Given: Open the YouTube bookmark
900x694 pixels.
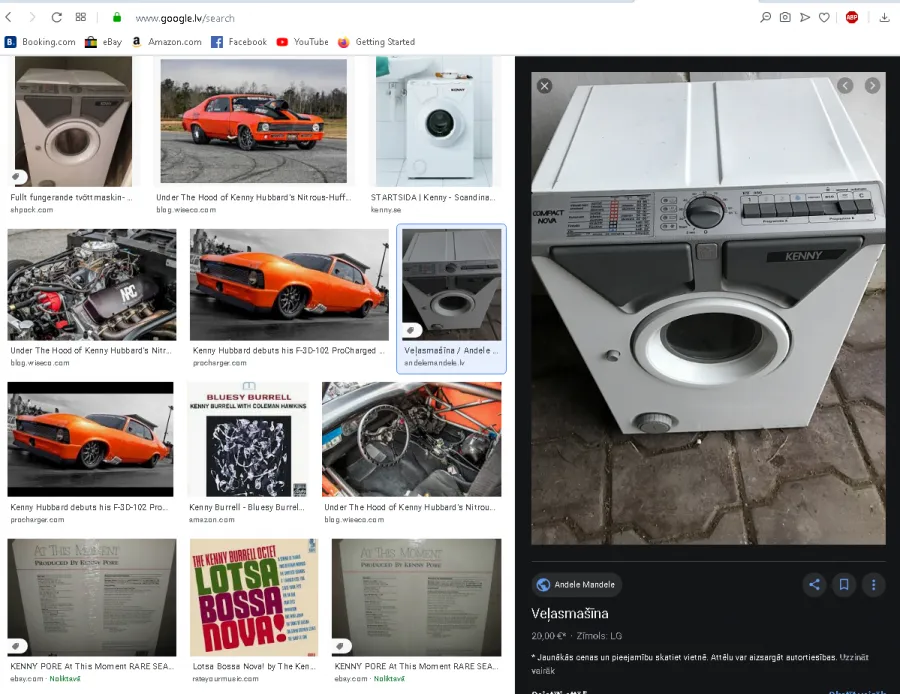Looking at the screenshot, I should click(302, 42).
